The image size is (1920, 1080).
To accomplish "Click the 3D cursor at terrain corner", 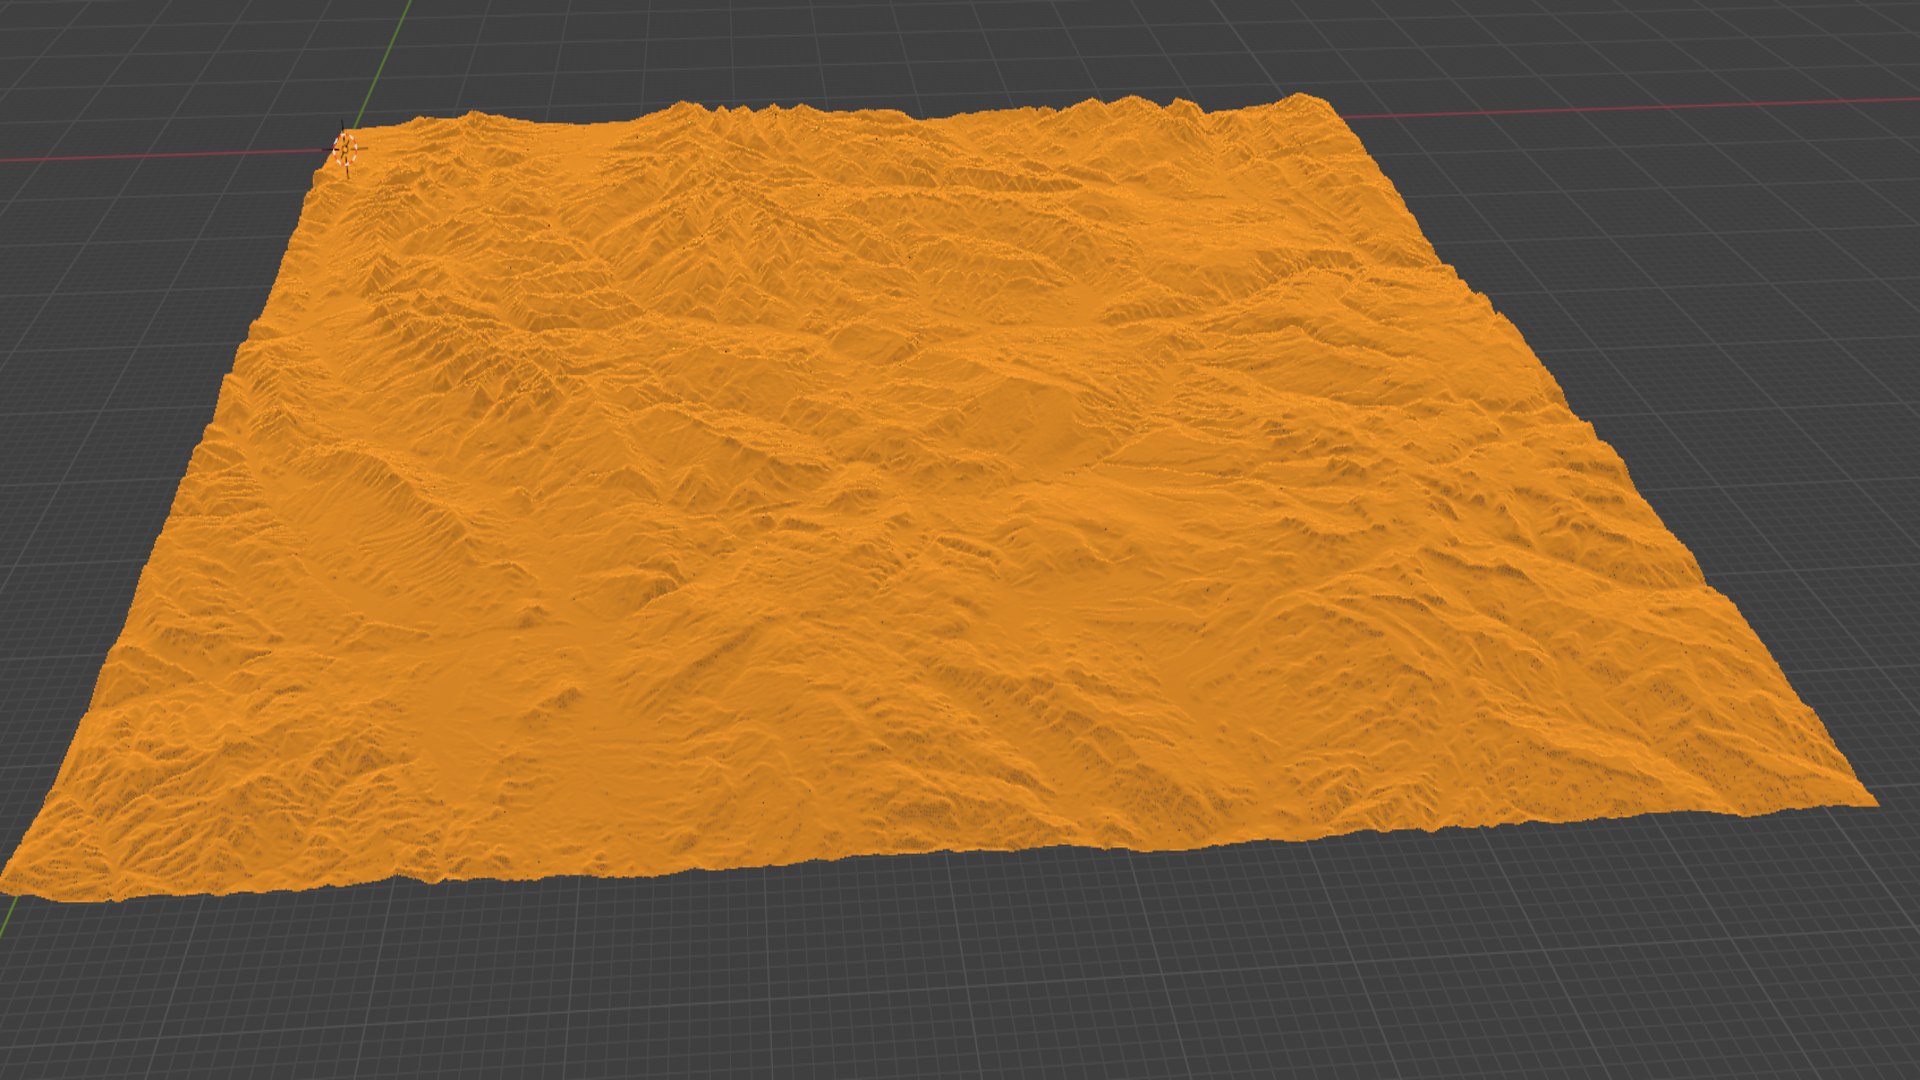I will coord(345,149).
